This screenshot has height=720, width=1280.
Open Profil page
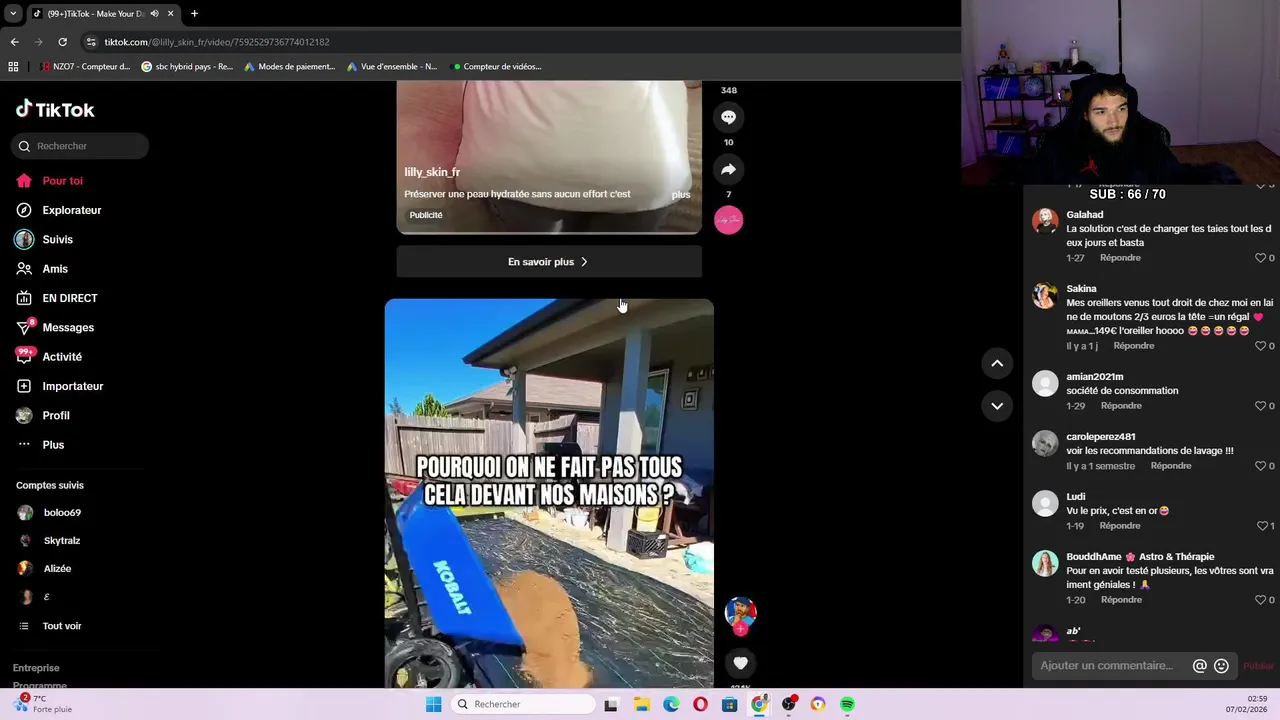56,416
